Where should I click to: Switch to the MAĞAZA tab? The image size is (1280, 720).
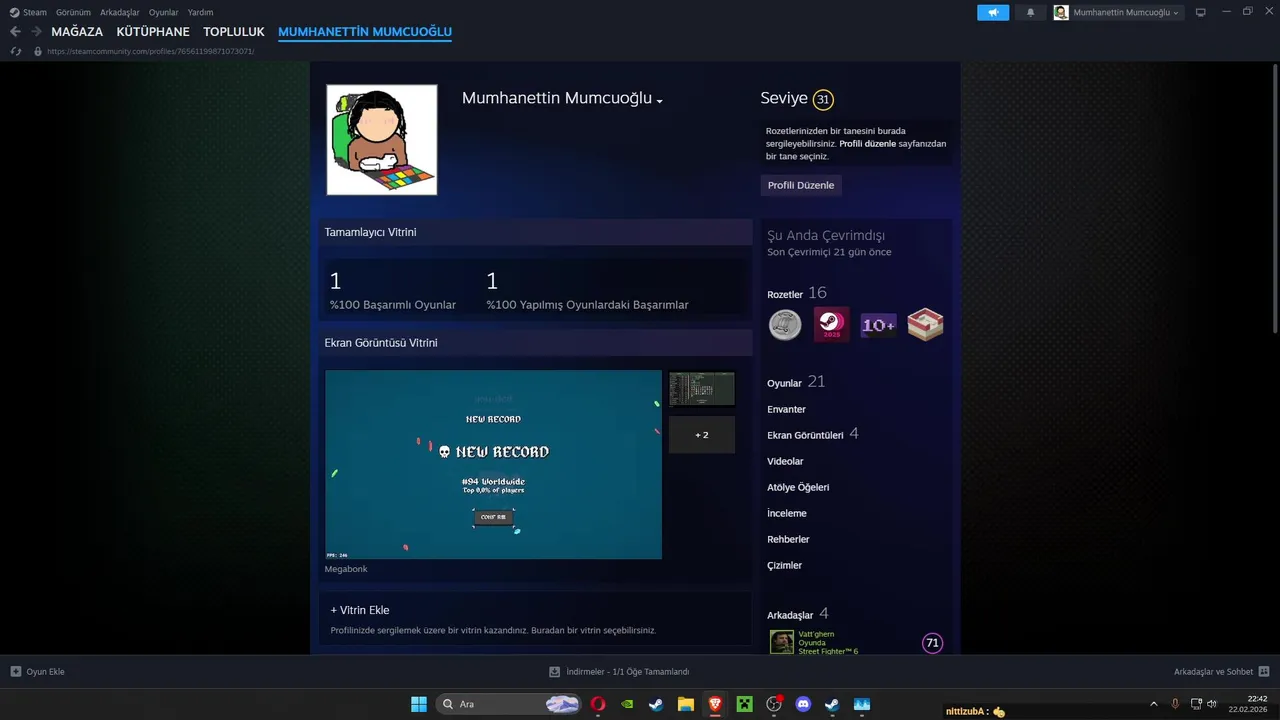pyautogui.click(x=77, y=32)
